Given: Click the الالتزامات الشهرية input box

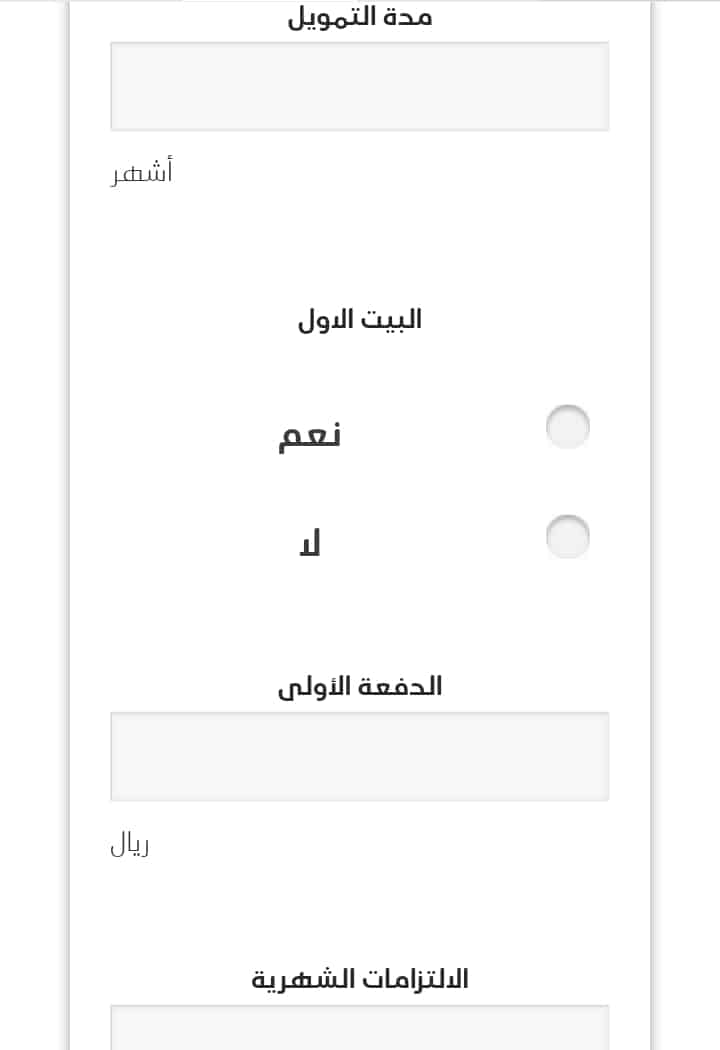Looking at the screenshot, I should (x=360, y=1027).
